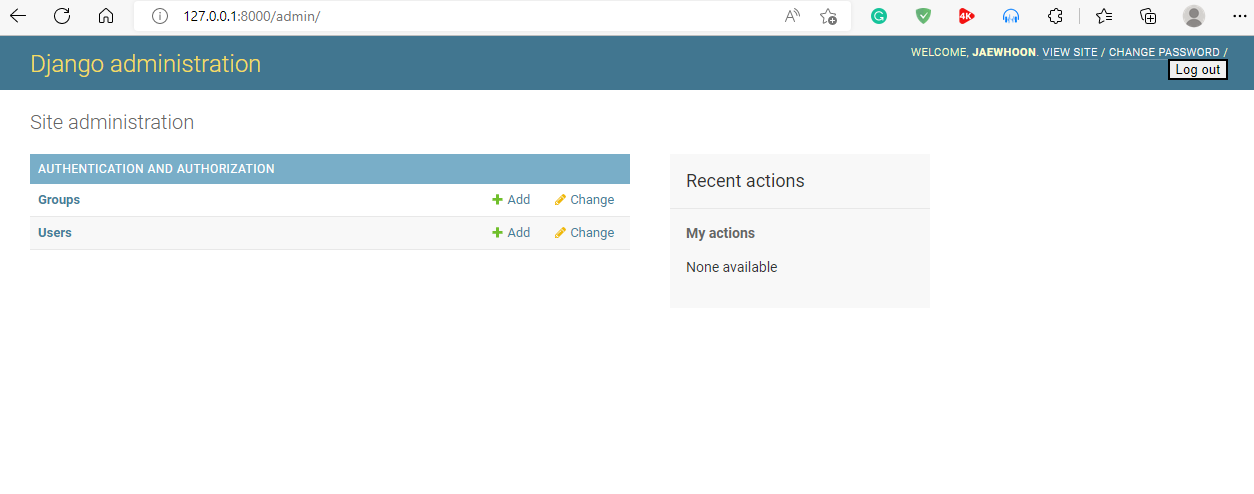Click the address bar URL 127.0.0.1:8000/admin/
The image size is (1254, 494).
pos(252,16)
